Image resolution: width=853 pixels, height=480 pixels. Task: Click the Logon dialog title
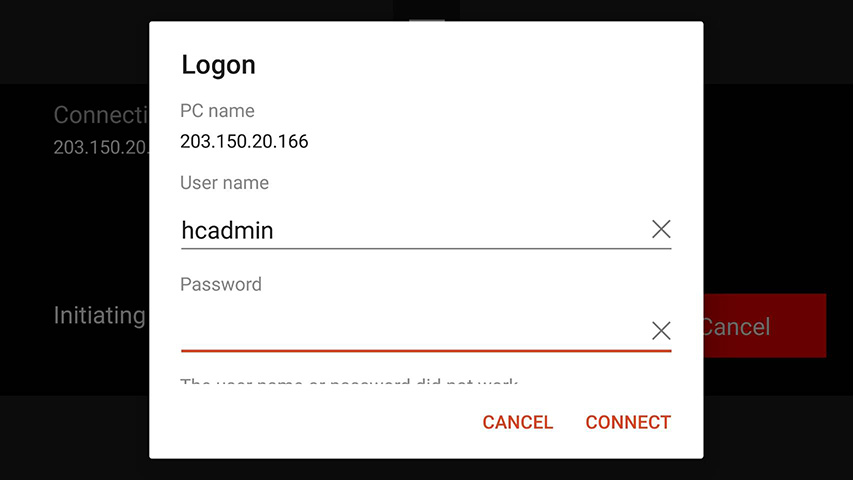click(x=218, y=66)
